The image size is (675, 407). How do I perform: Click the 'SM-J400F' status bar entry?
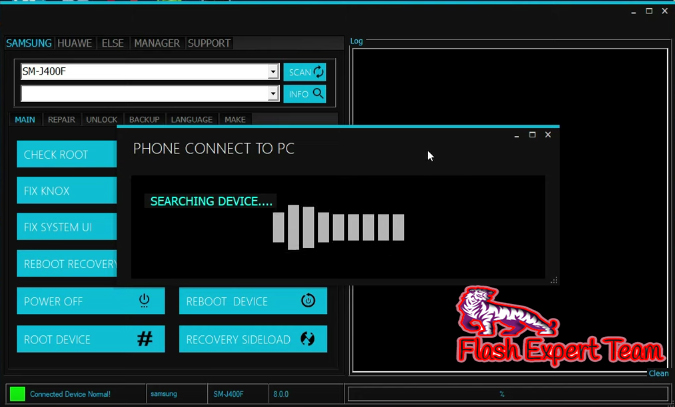tap(228, 394)
